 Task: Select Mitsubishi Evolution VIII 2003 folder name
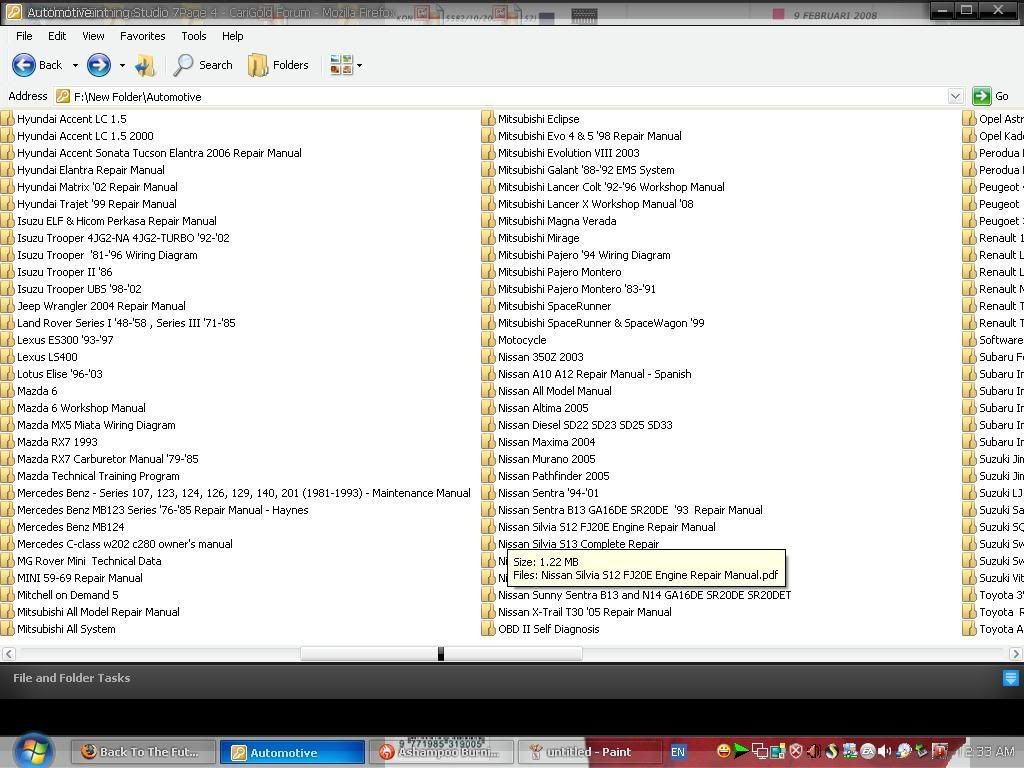(x=569, y=153)
